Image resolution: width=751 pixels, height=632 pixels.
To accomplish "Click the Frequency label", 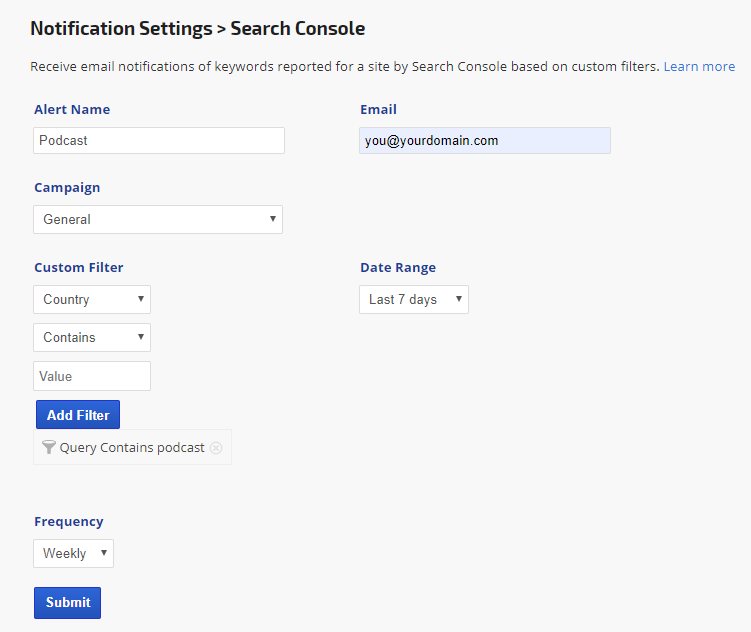I will point(69,521).
